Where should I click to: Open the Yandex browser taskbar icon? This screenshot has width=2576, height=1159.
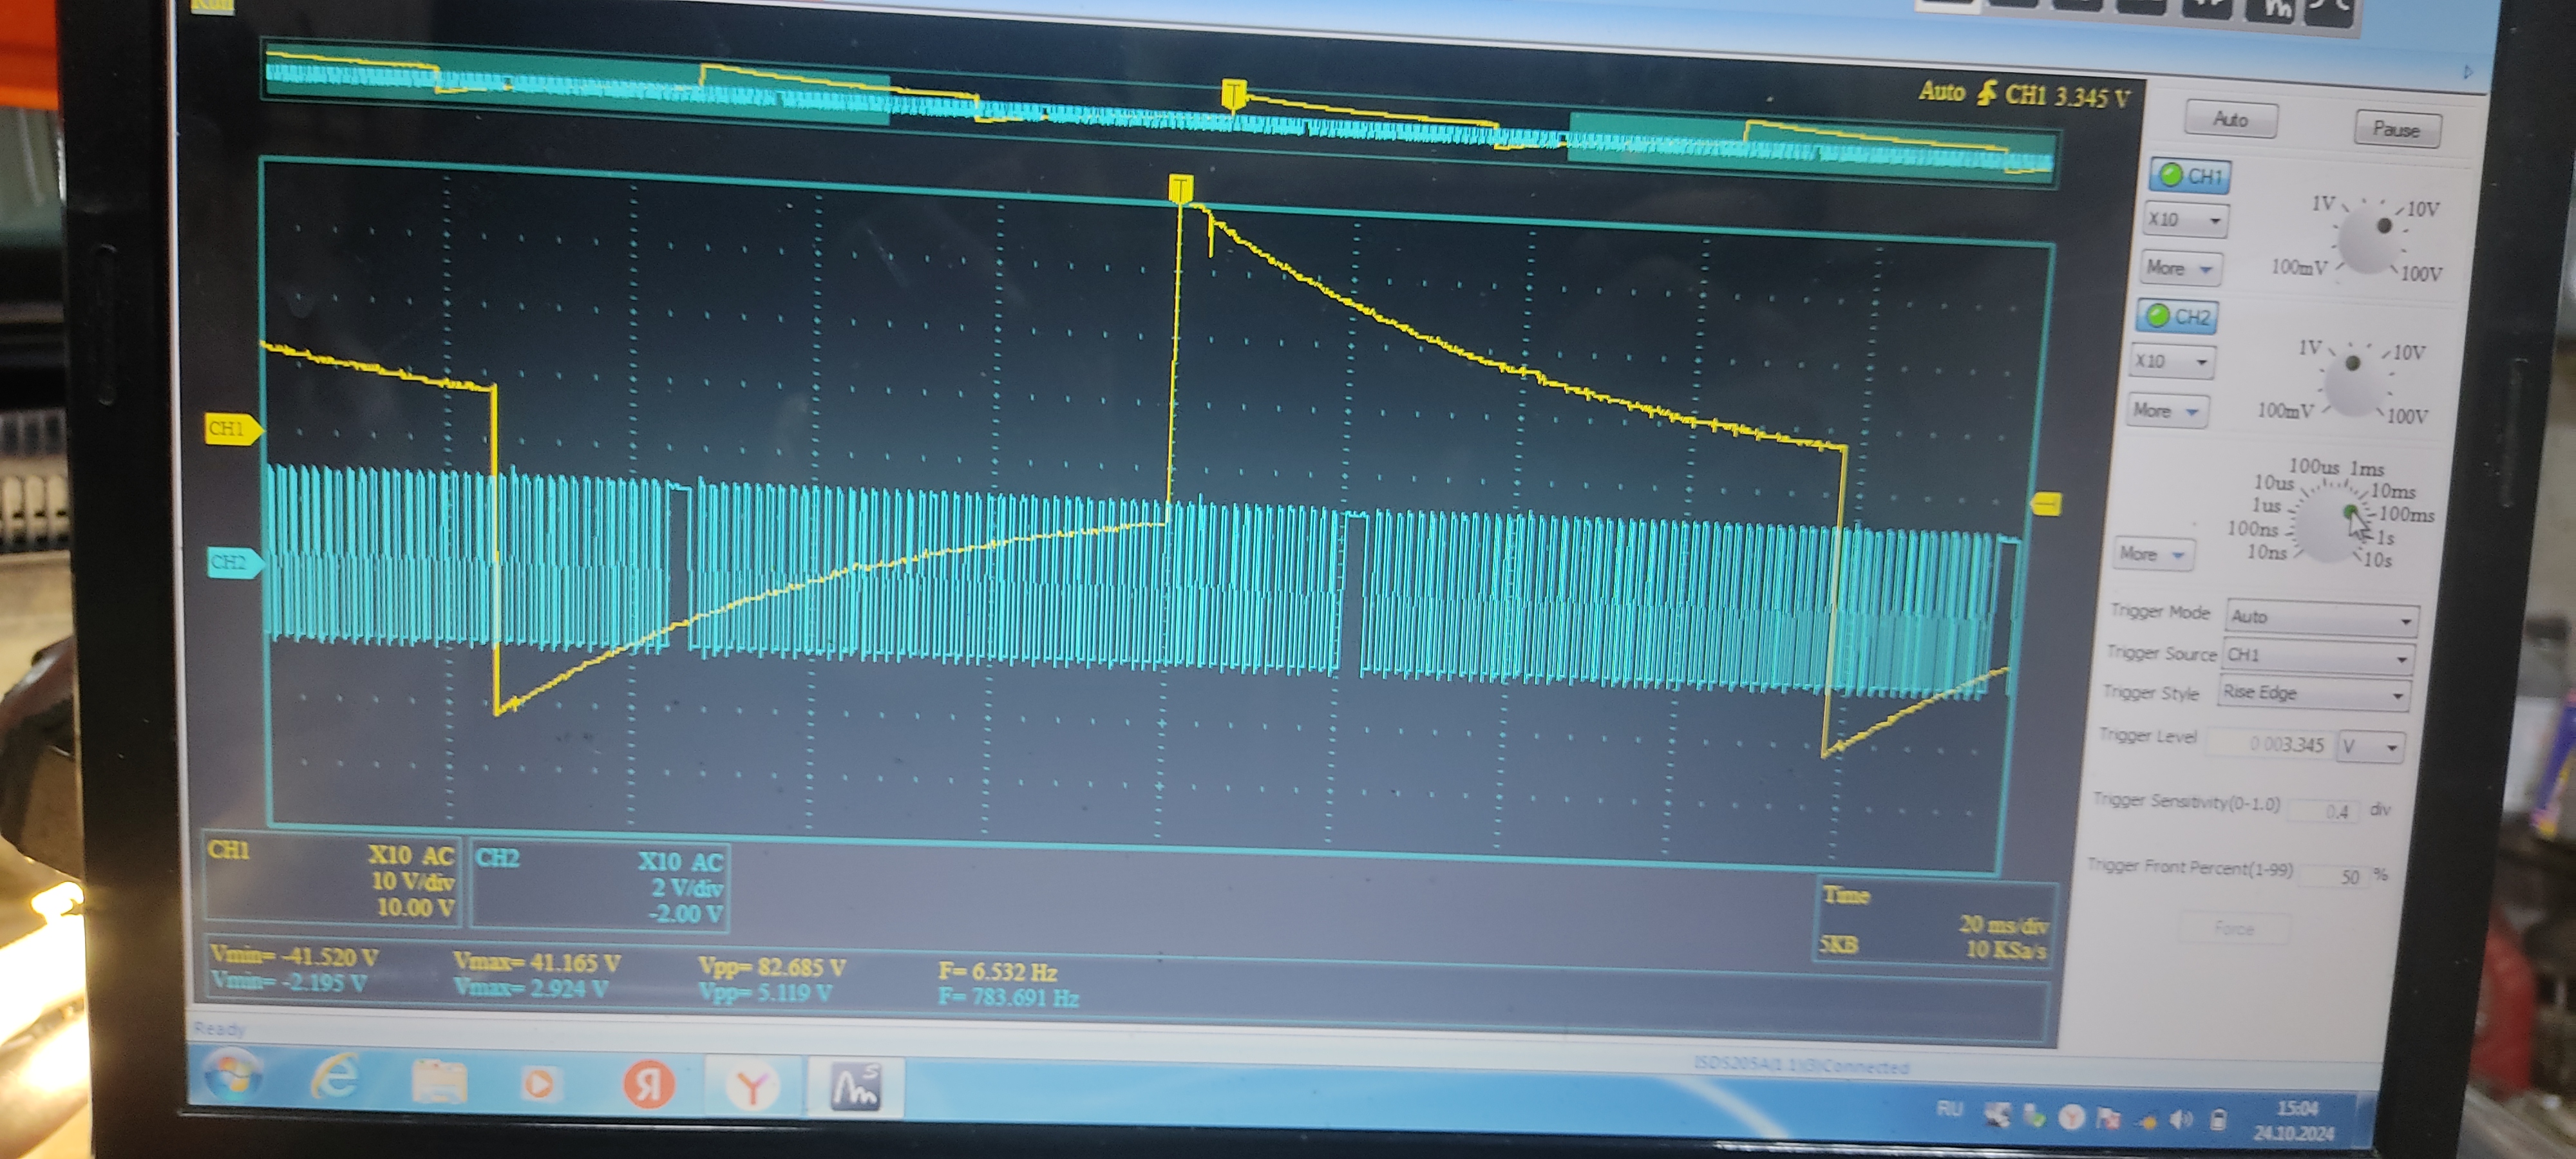pos(752,1086)
